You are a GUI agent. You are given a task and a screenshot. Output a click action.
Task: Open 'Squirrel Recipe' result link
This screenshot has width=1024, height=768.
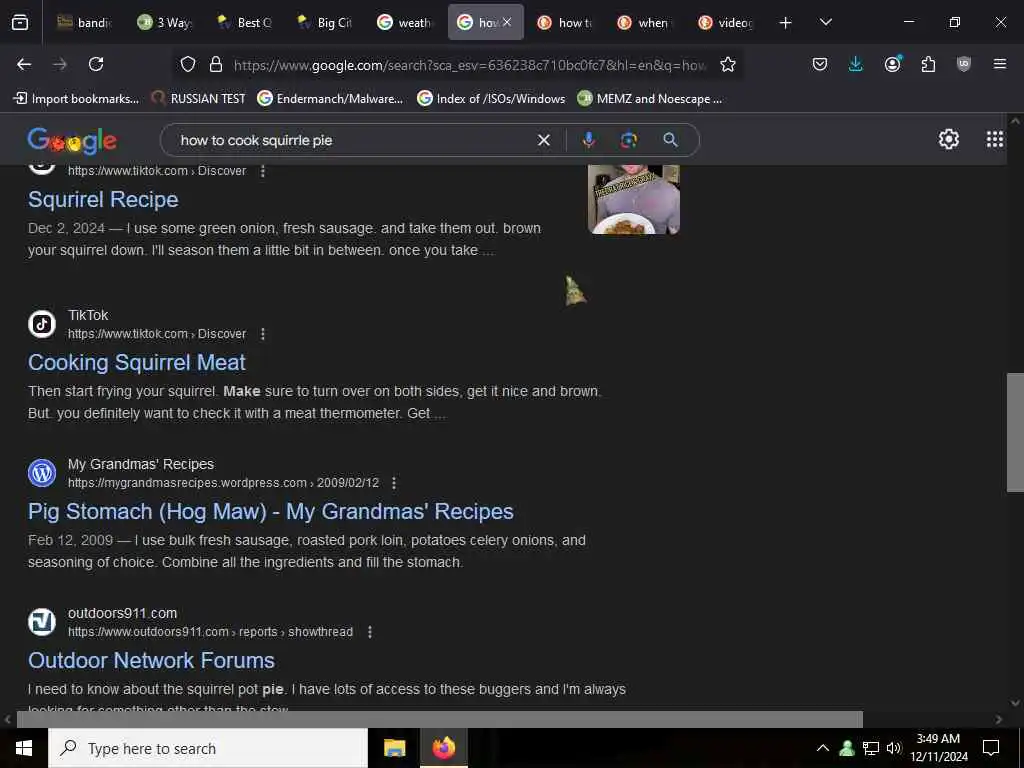point(103,199)
